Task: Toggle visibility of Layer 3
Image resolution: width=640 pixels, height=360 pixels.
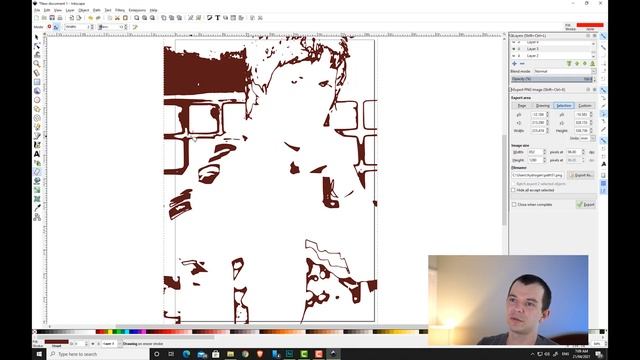Action: pyautogui.click(x=514, y=49)
